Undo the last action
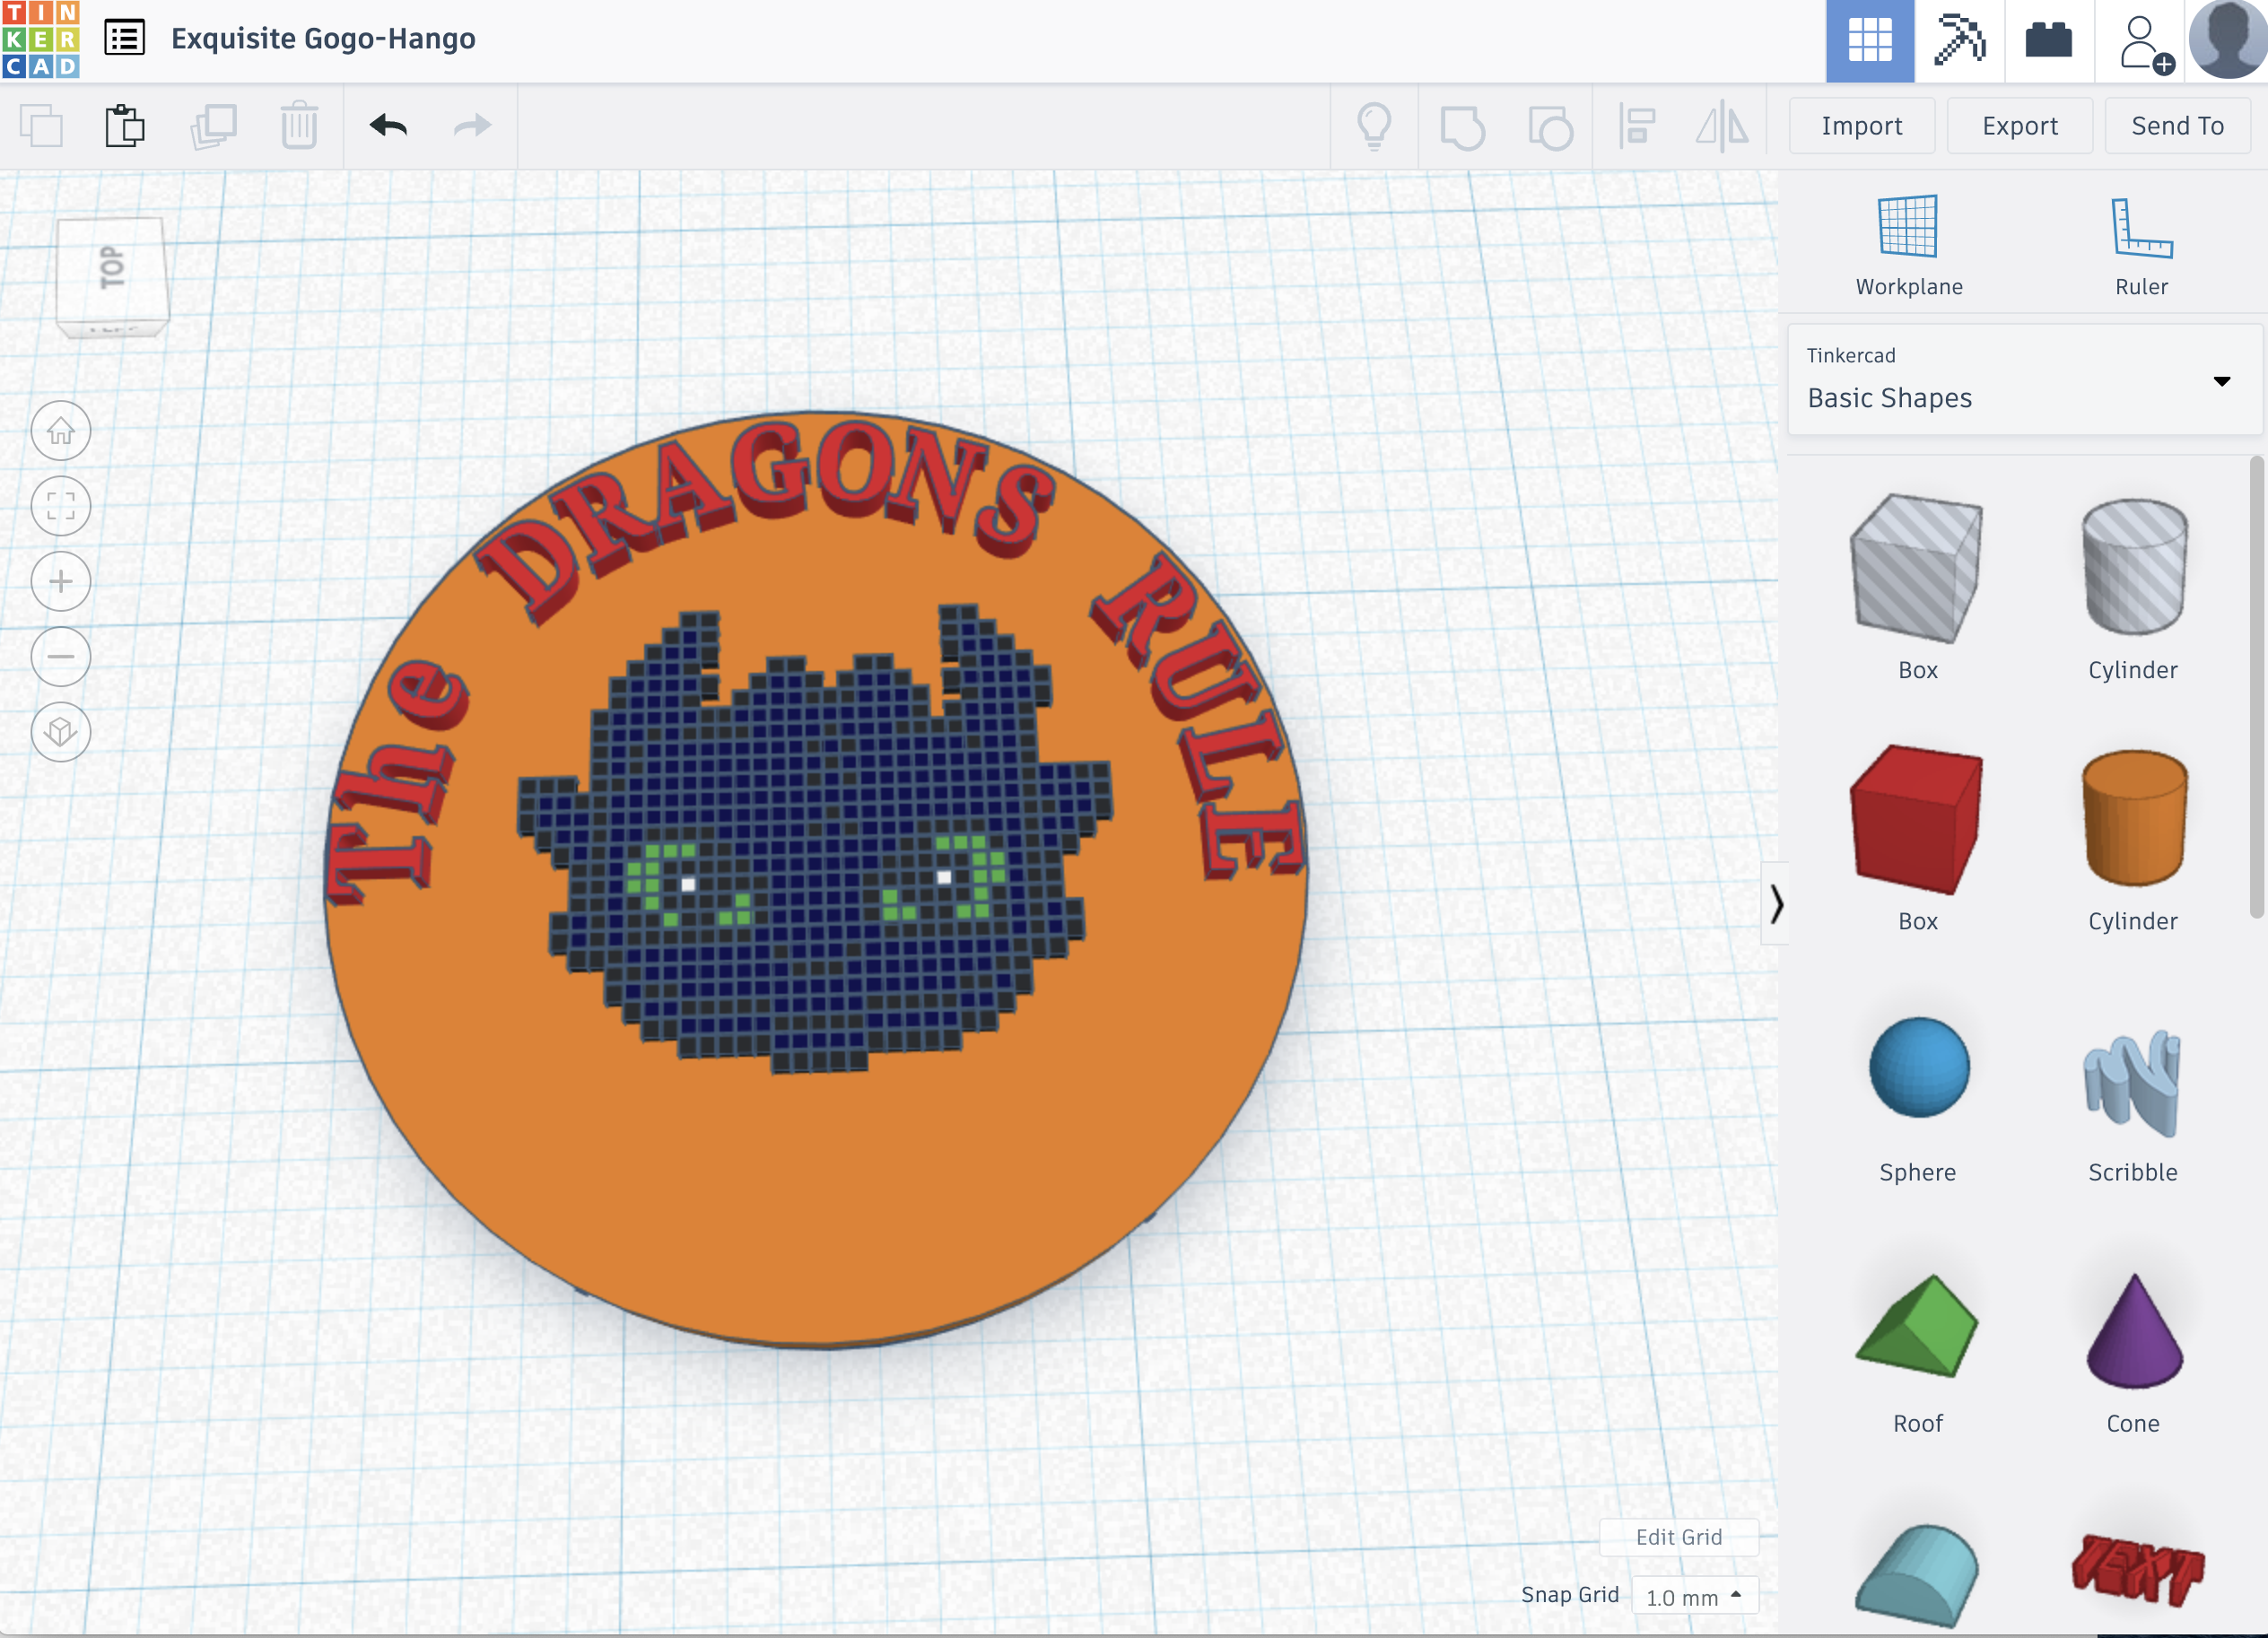 [x=388, y=126]
